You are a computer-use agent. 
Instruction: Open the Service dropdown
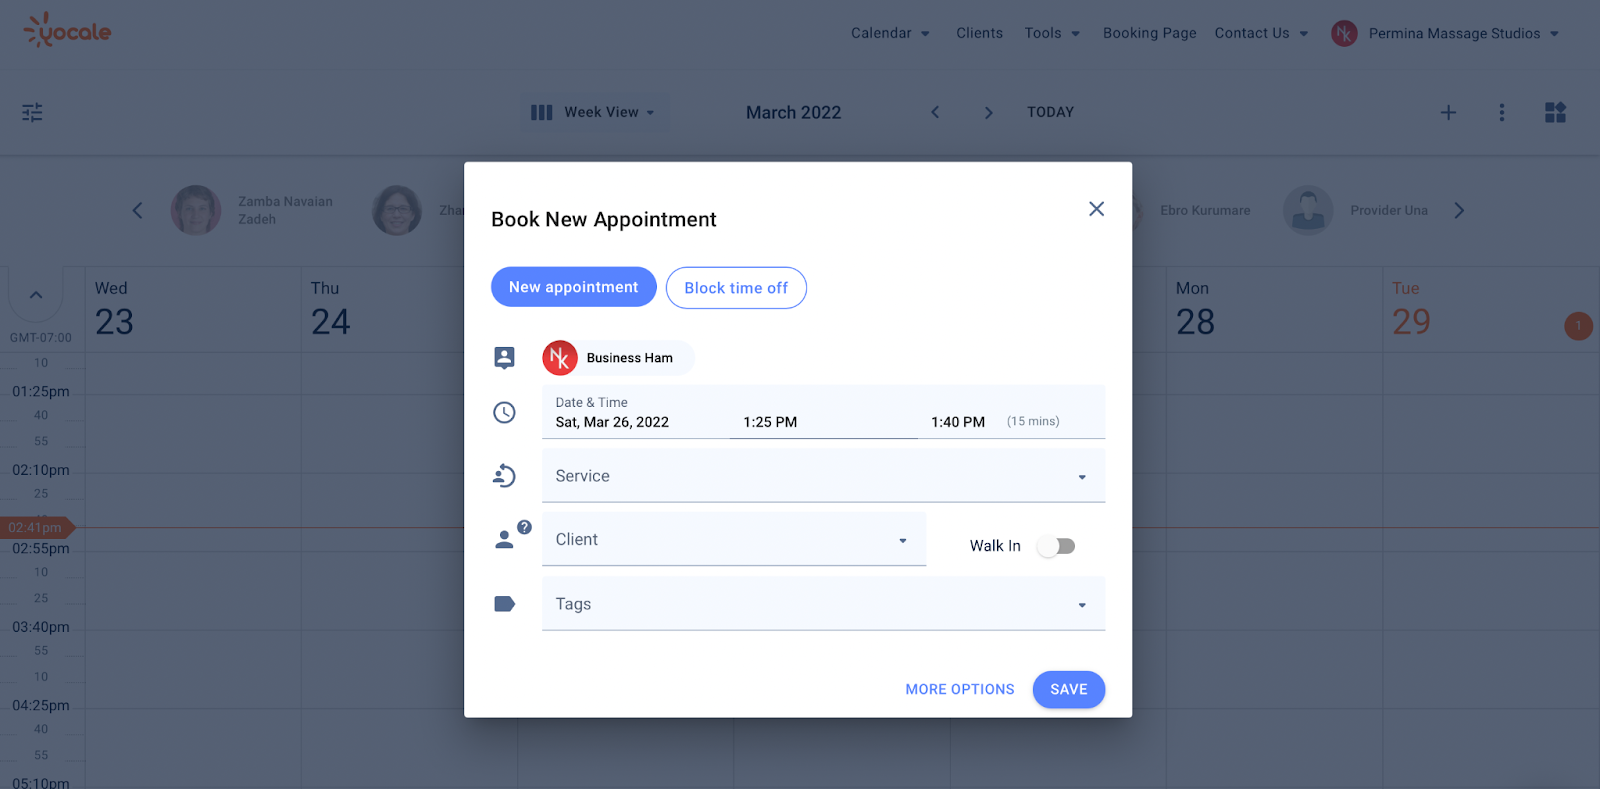pos(823,476)
